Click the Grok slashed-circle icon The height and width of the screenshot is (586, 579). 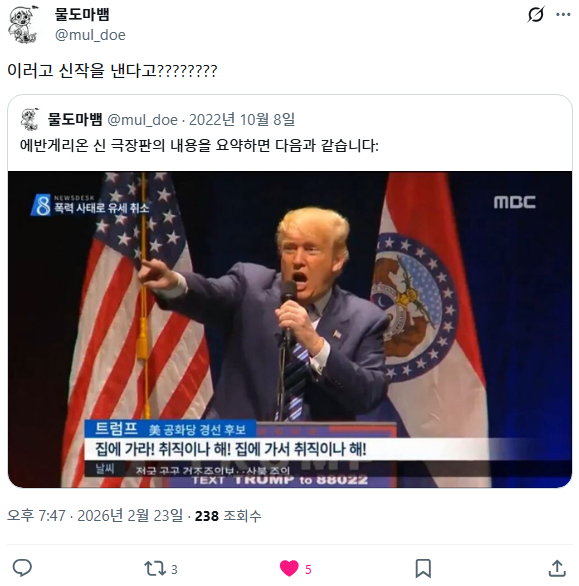click(536, 15)
